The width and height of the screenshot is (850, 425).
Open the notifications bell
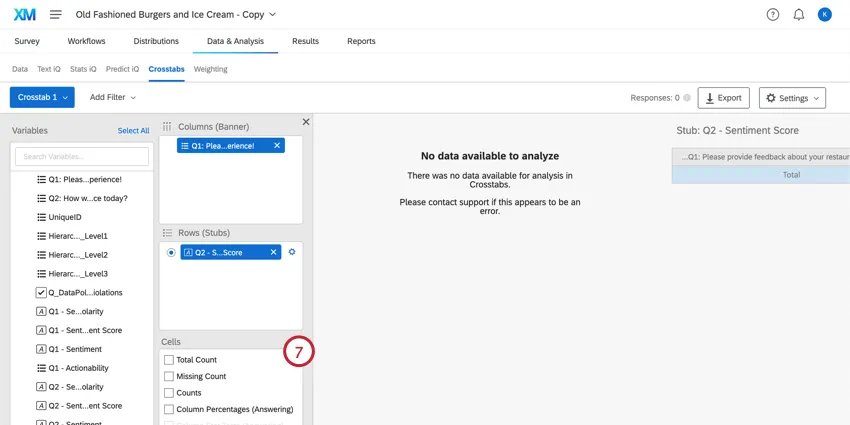[x=799, y=14]
